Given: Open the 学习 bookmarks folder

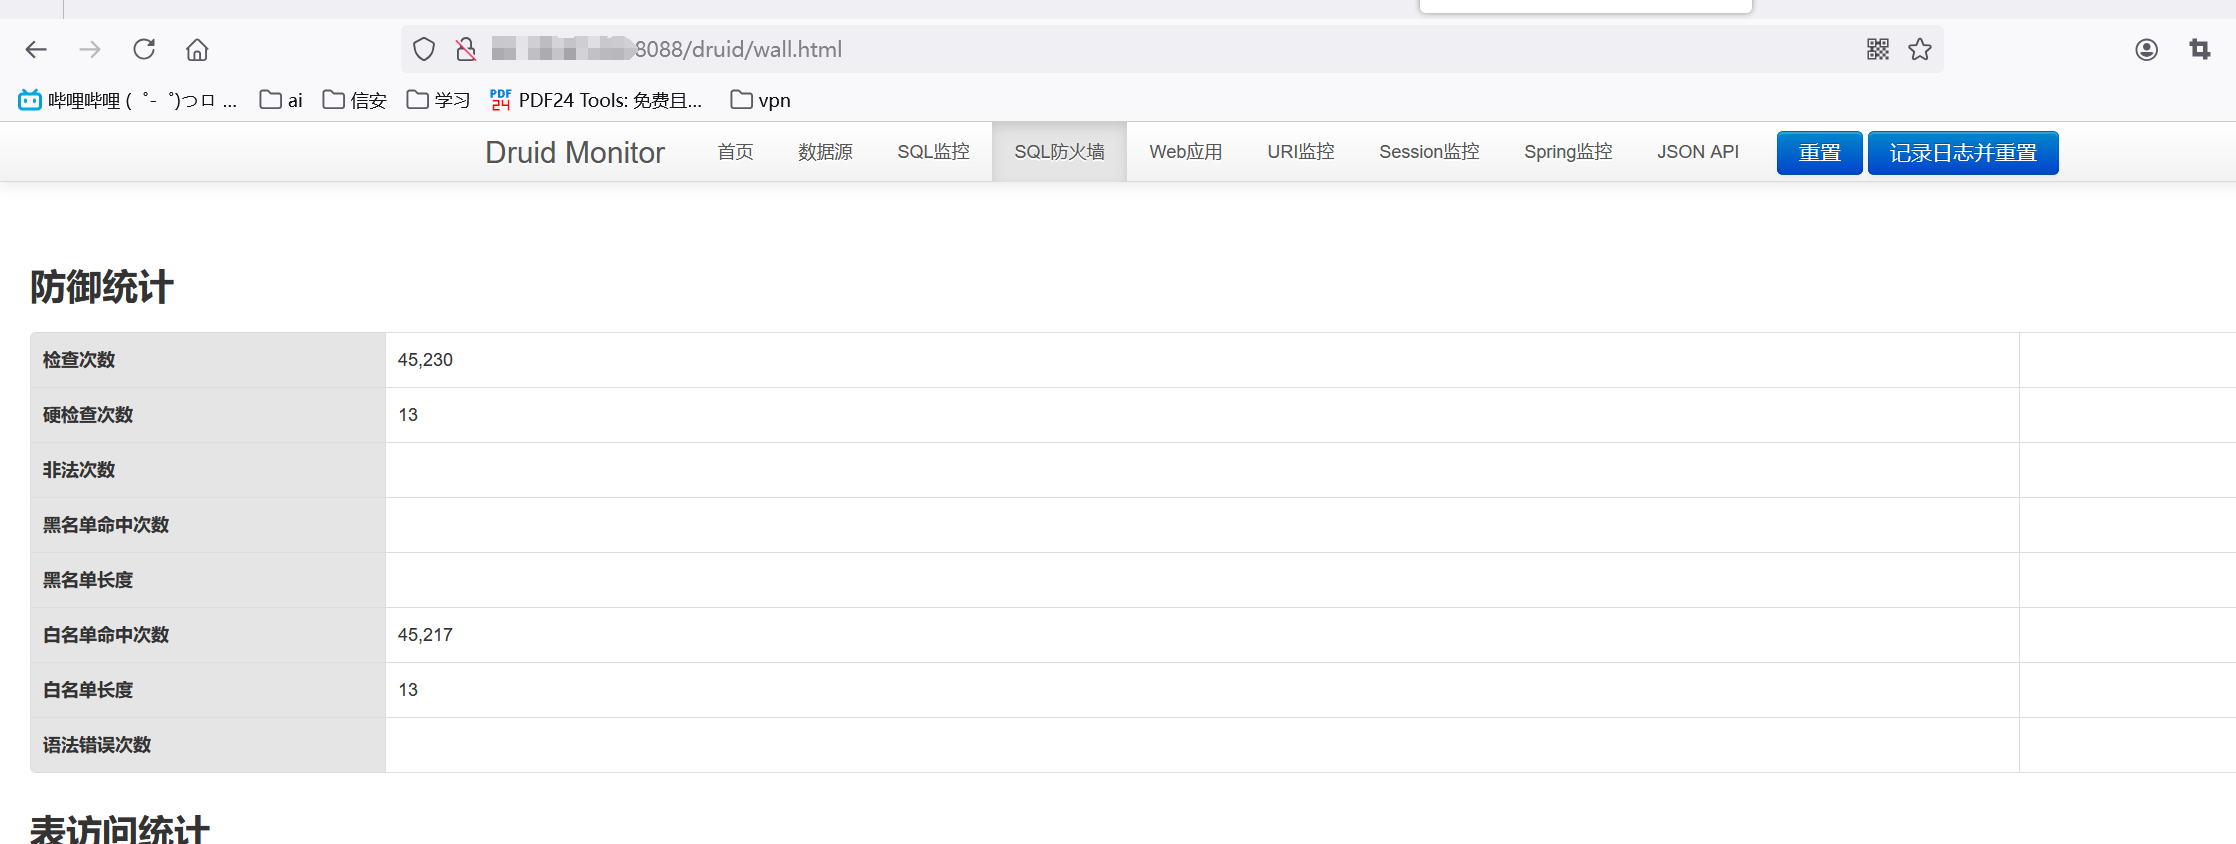Looking at the screenshot, I should click(438, 100).
